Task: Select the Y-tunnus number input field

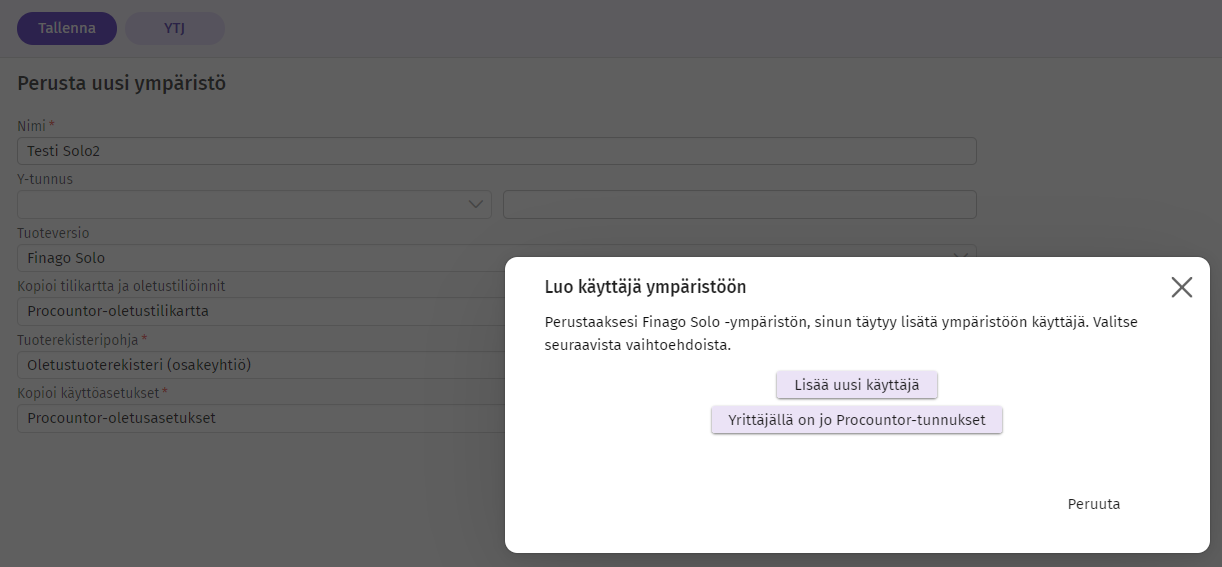Action: point(740,204)
